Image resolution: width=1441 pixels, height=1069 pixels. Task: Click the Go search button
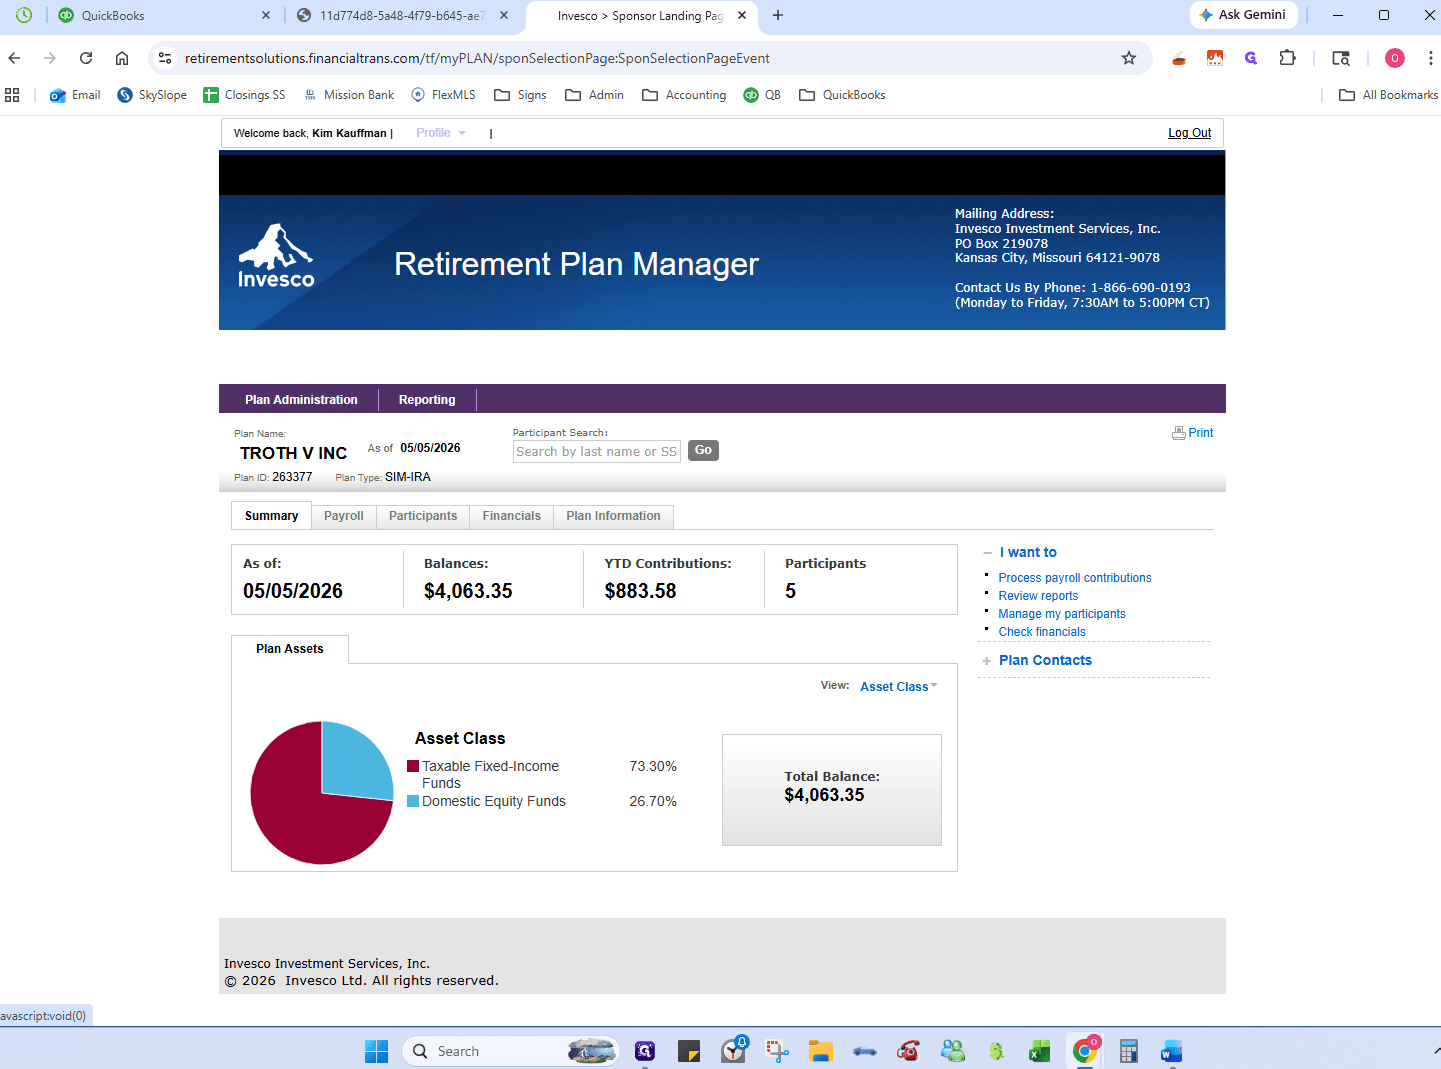[x=703, y=450]
